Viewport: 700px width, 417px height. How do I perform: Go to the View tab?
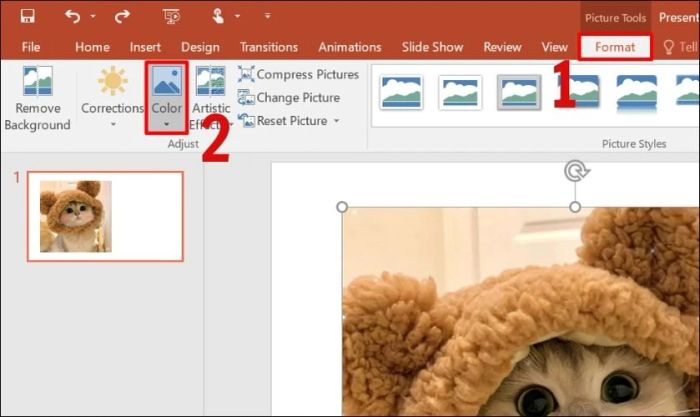pyautogui.click(x=554, y=47)
